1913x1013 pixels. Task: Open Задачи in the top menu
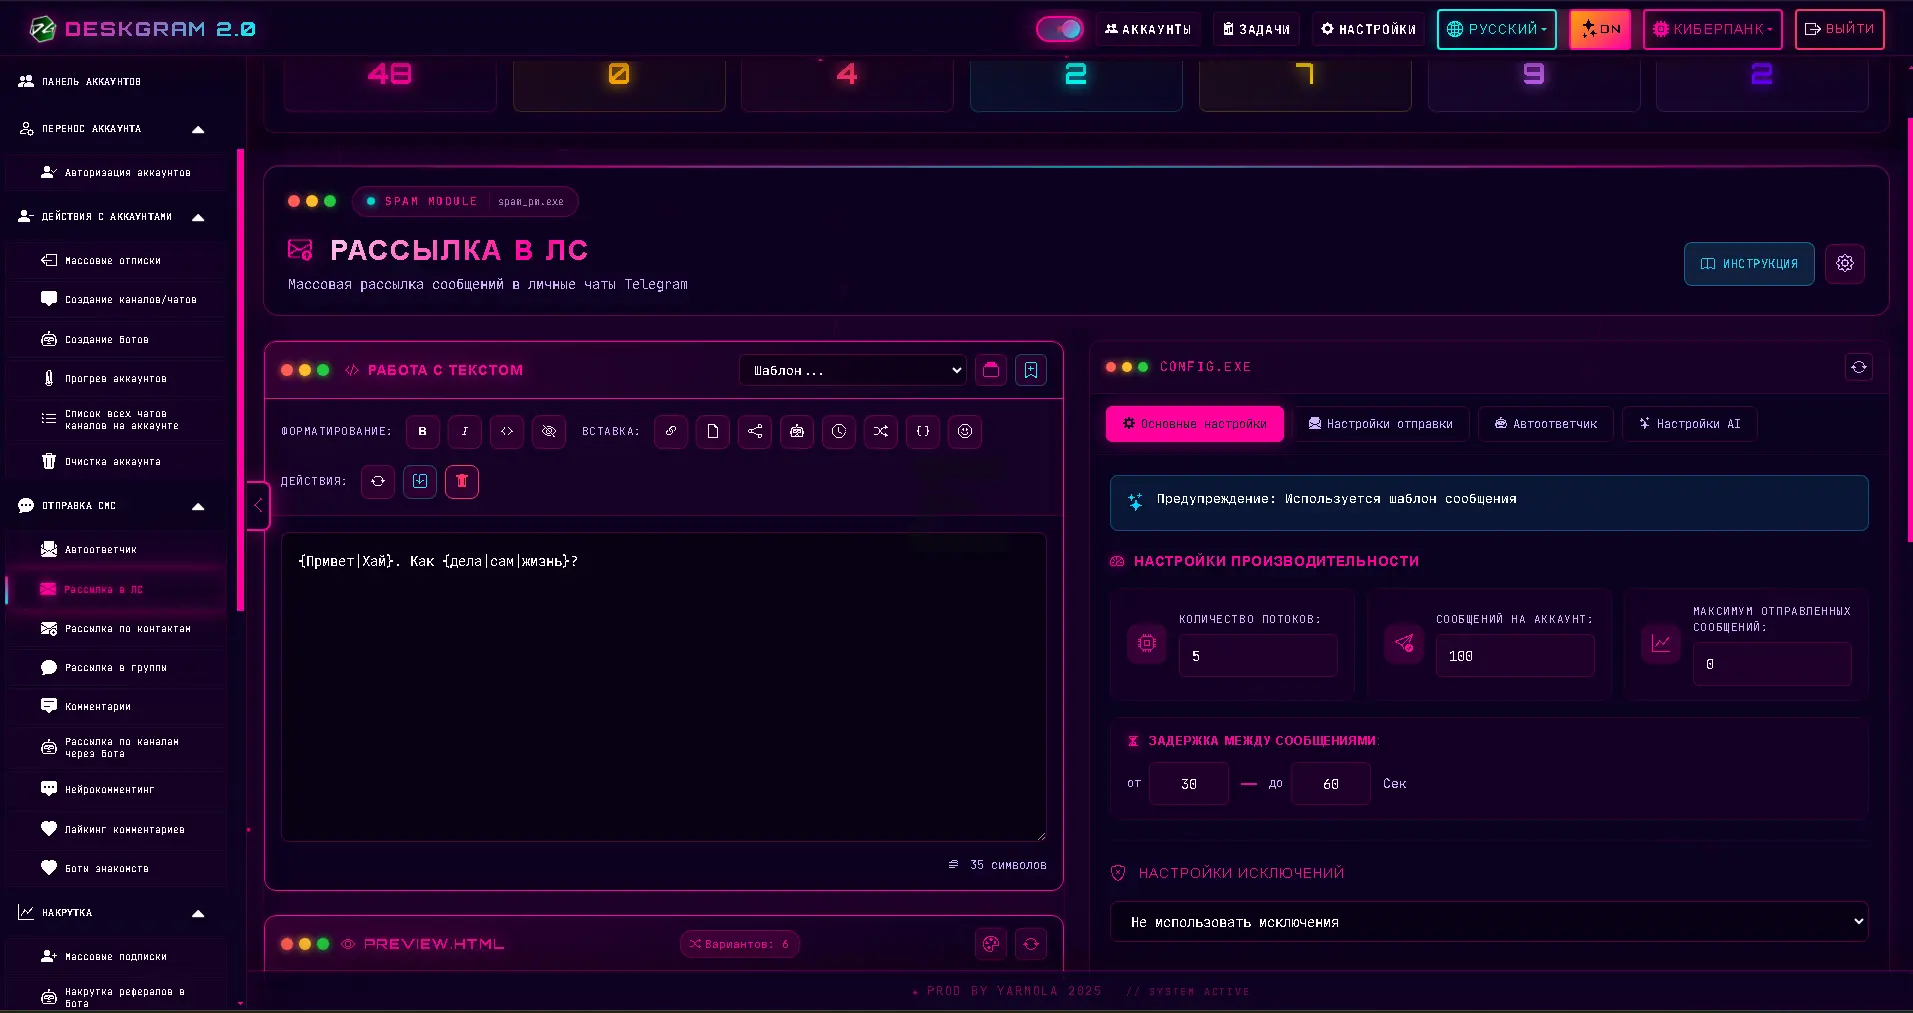point(1257,29)
